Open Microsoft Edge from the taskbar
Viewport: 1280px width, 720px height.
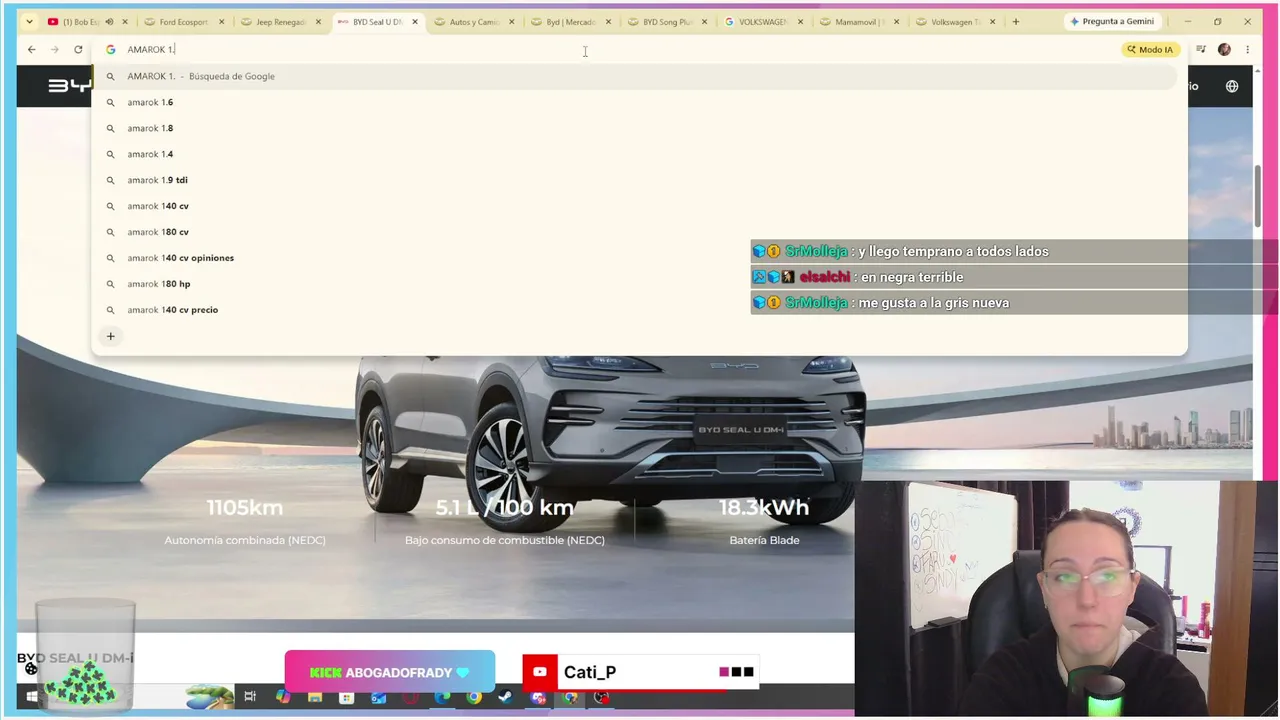pos(442,697)
